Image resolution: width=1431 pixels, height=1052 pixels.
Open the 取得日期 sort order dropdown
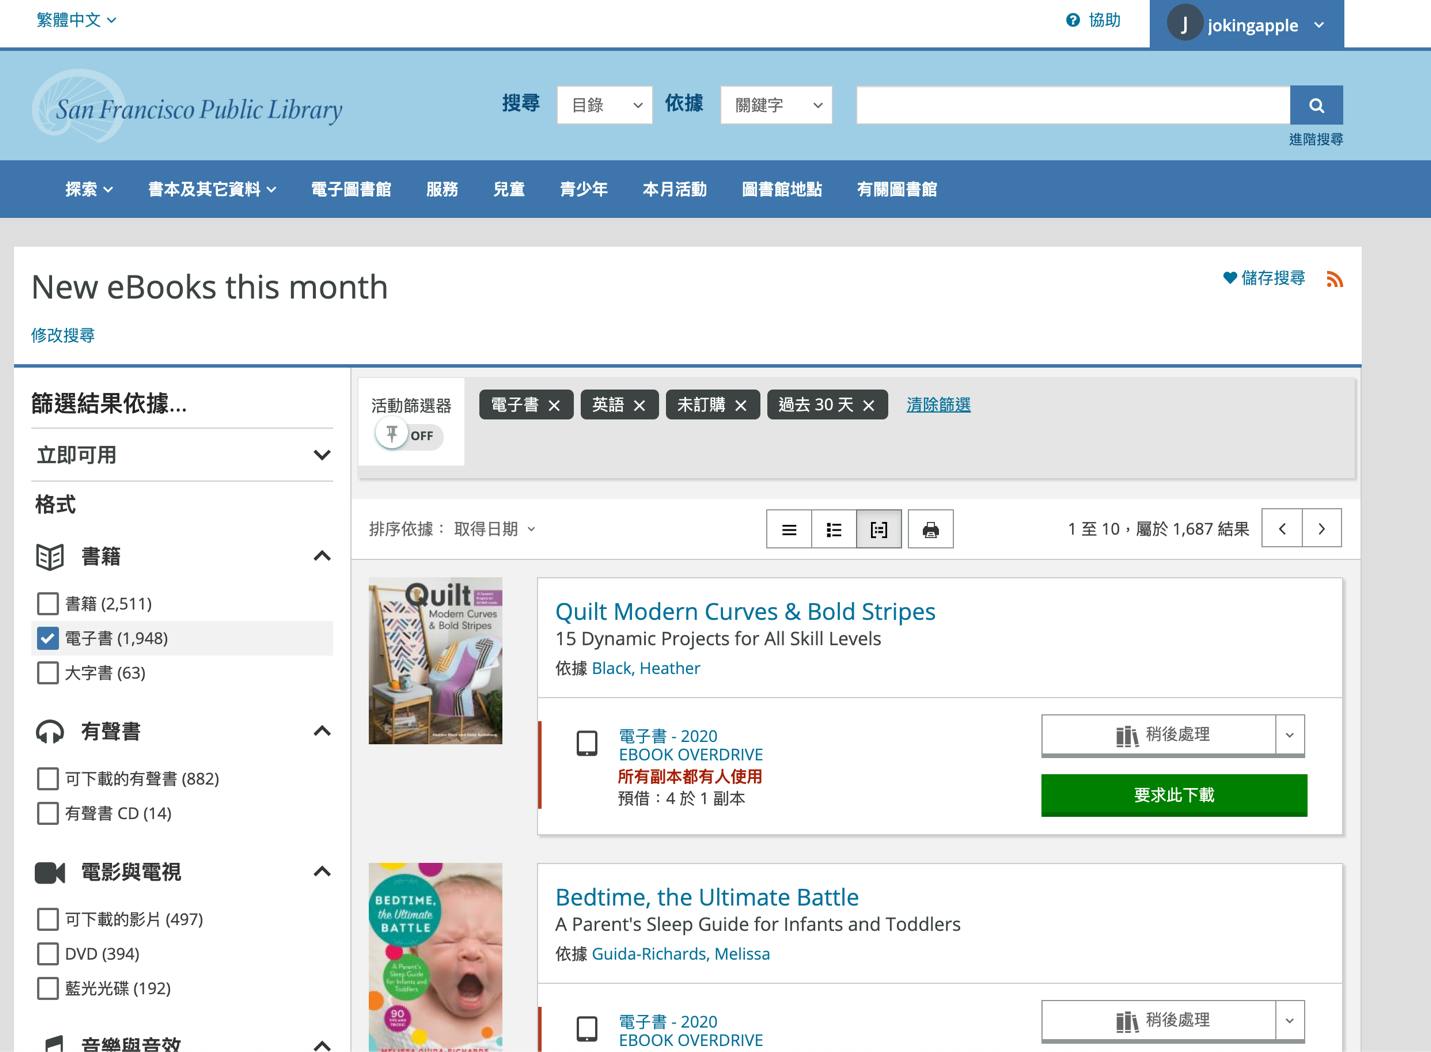[495, 529]
